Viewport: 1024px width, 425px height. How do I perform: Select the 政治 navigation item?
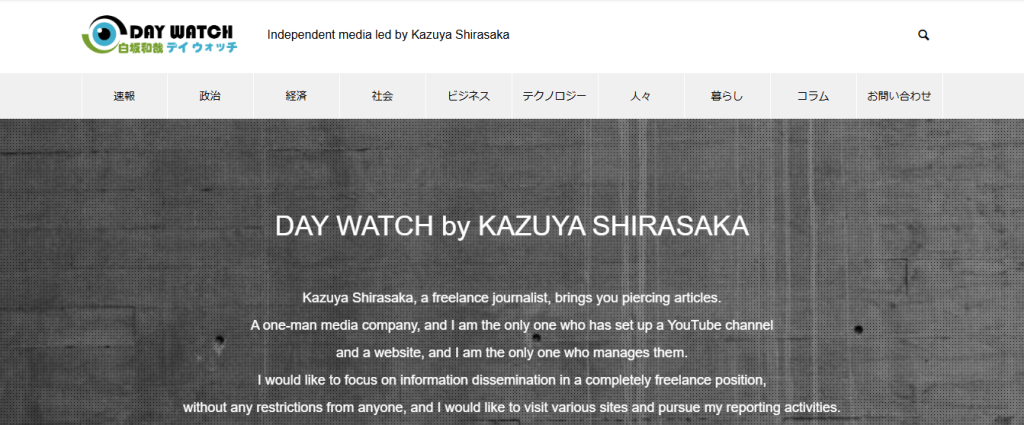coord(210,96)
